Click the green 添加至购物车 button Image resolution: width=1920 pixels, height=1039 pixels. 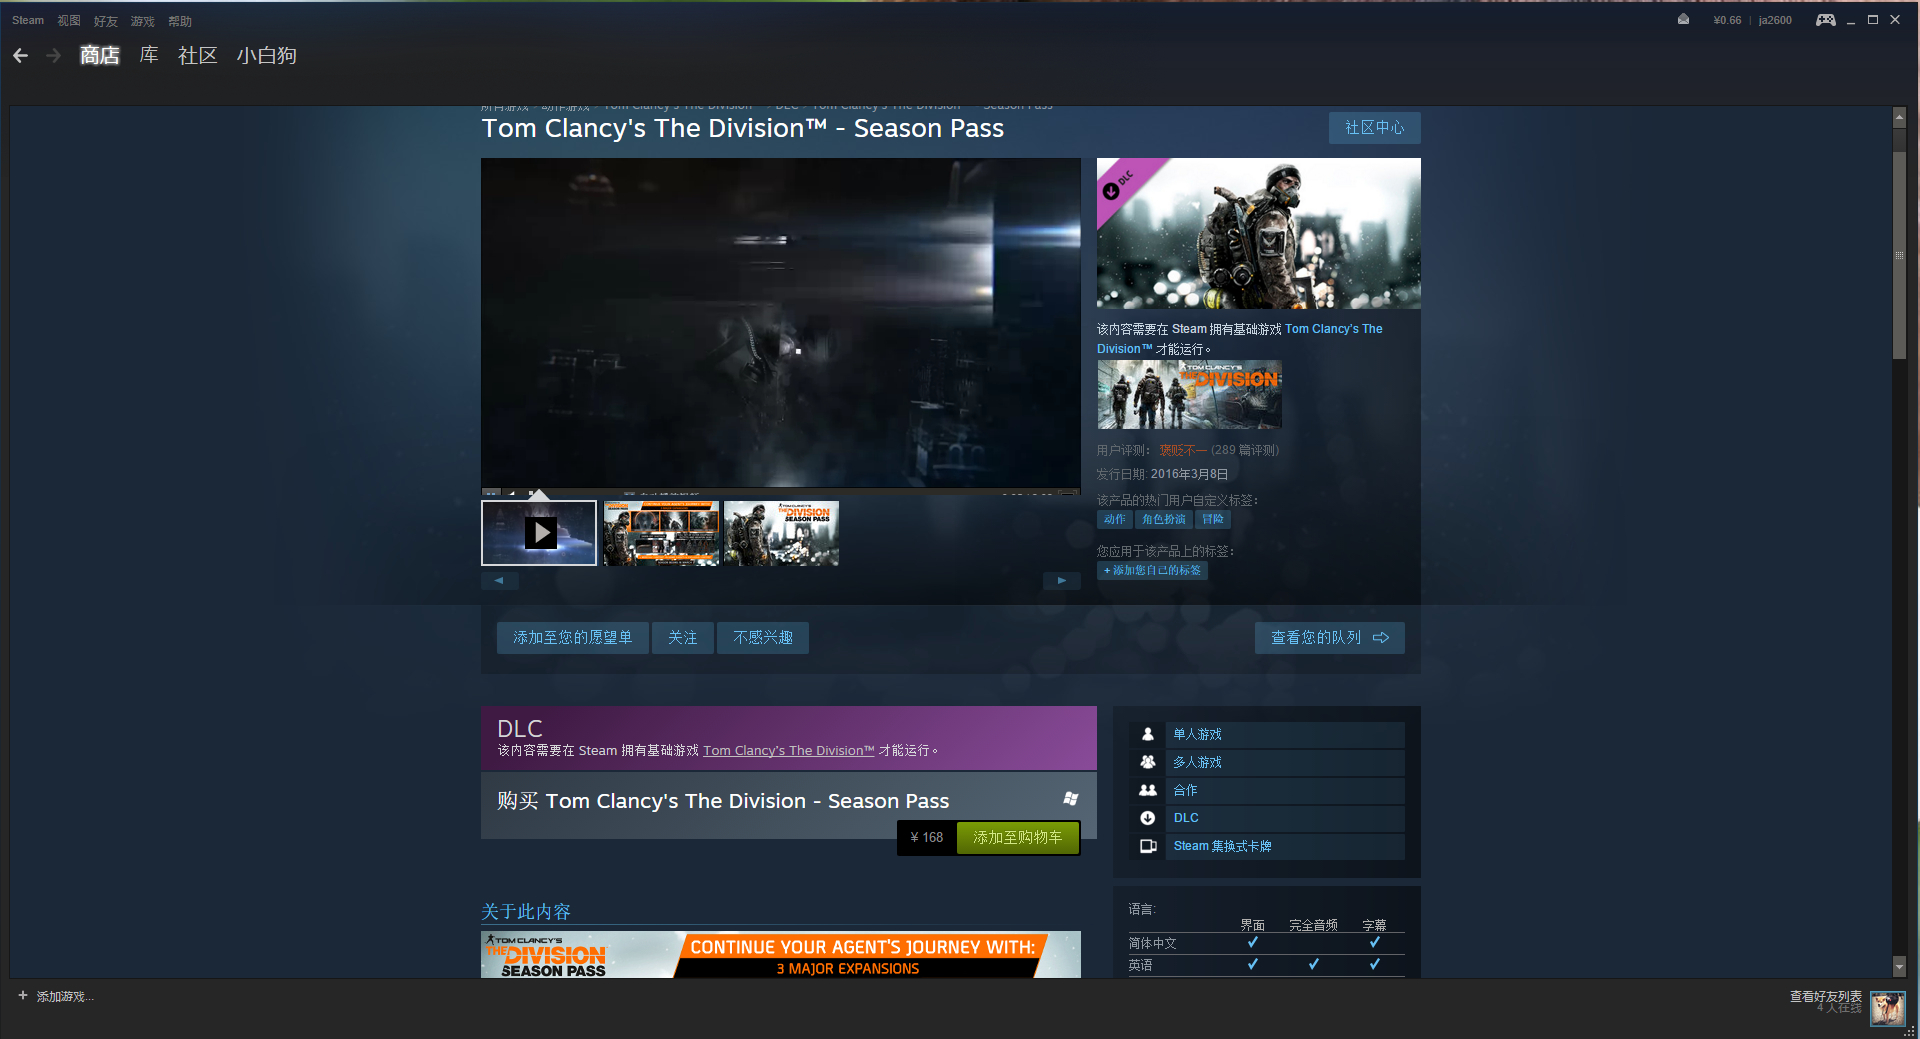click(x=1018, y=838)
